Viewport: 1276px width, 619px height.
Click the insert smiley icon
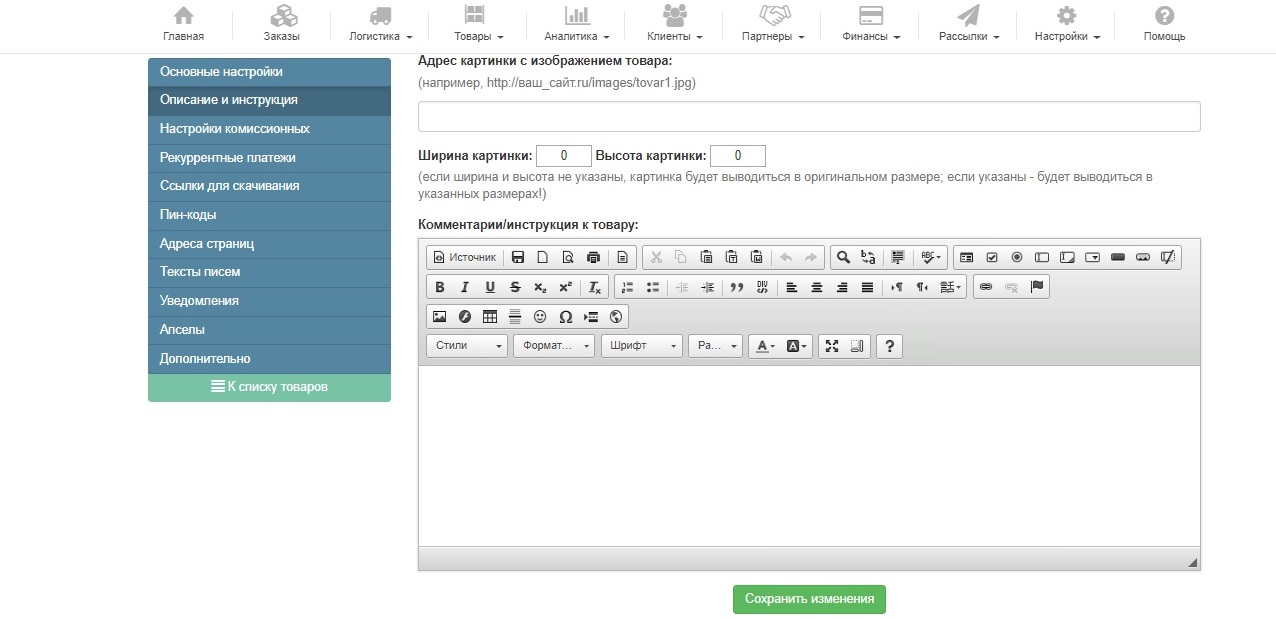coord(540,317)
